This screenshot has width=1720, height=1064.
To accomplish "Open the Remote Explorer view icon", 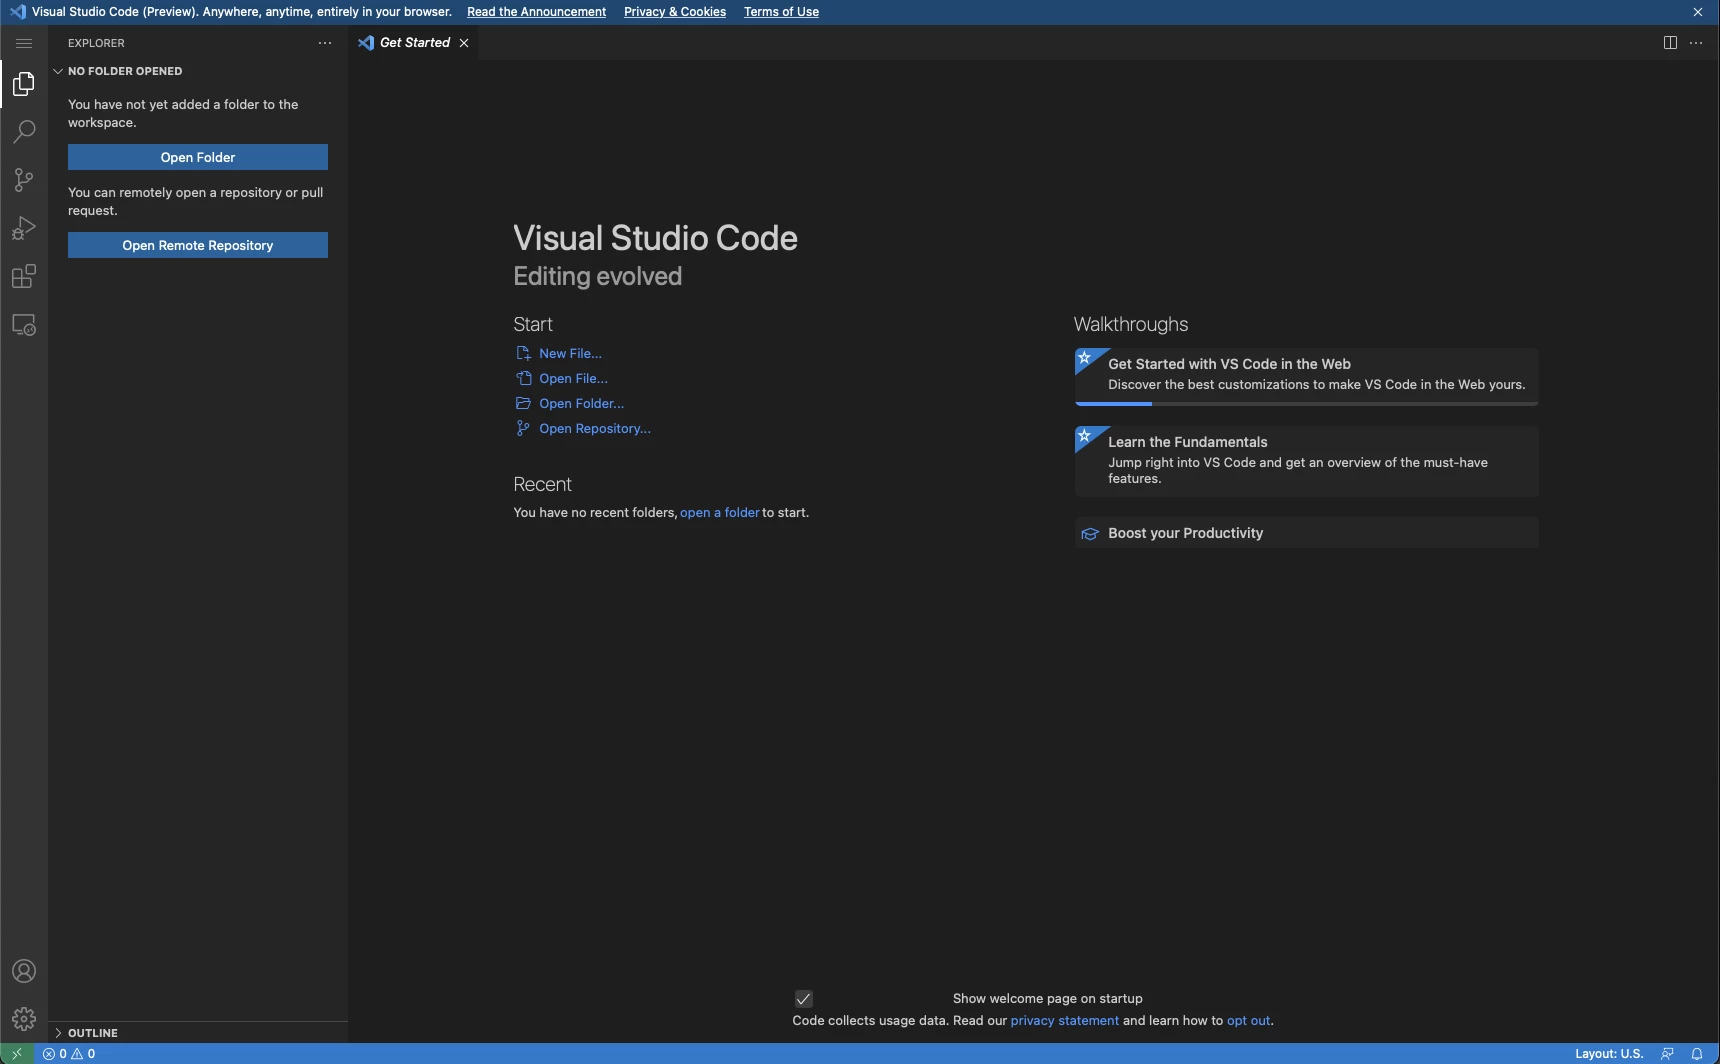I will pyautogui.click(x=24, y=325).
